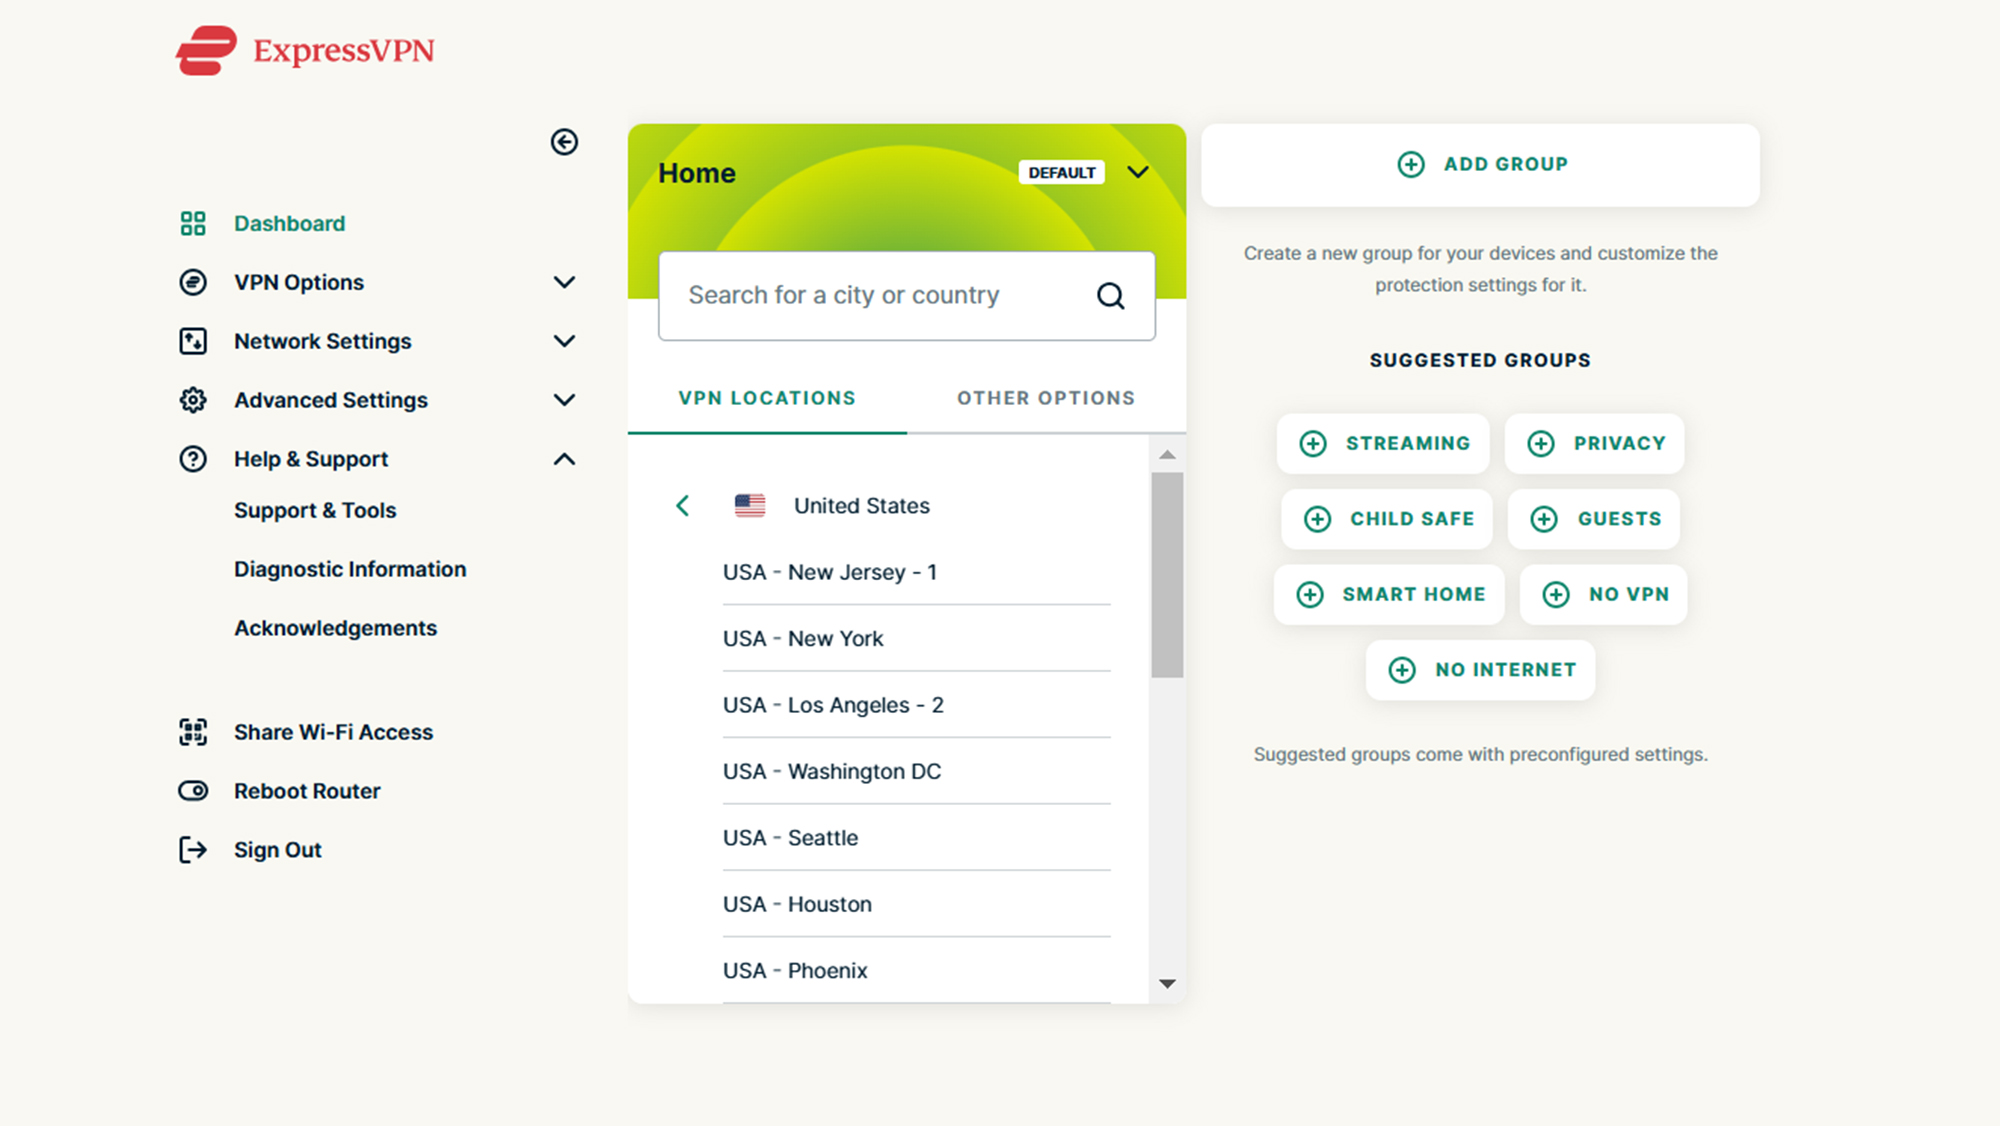The height and width of the screenshot is (1126, 2000).
Task: Click the ExpressVPN logo
Action: point(305,50)
